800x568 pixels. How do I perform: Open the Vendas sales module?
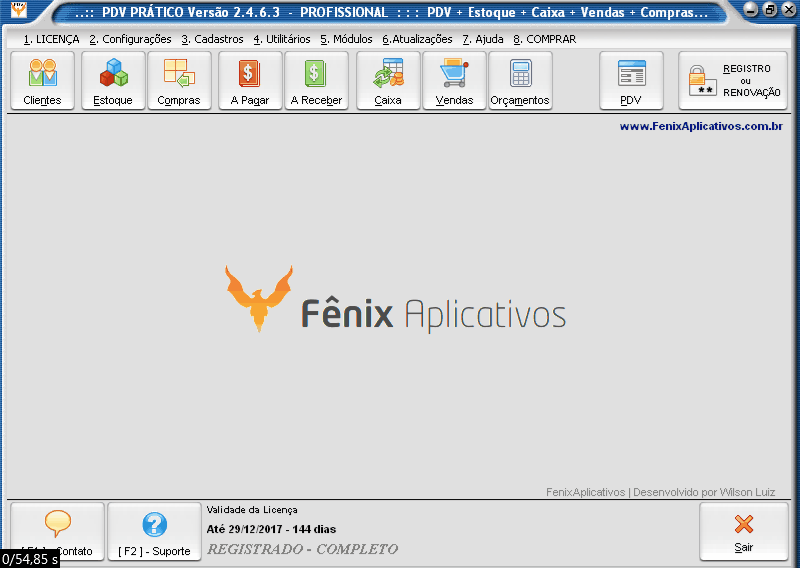click(x=454, y=80)
